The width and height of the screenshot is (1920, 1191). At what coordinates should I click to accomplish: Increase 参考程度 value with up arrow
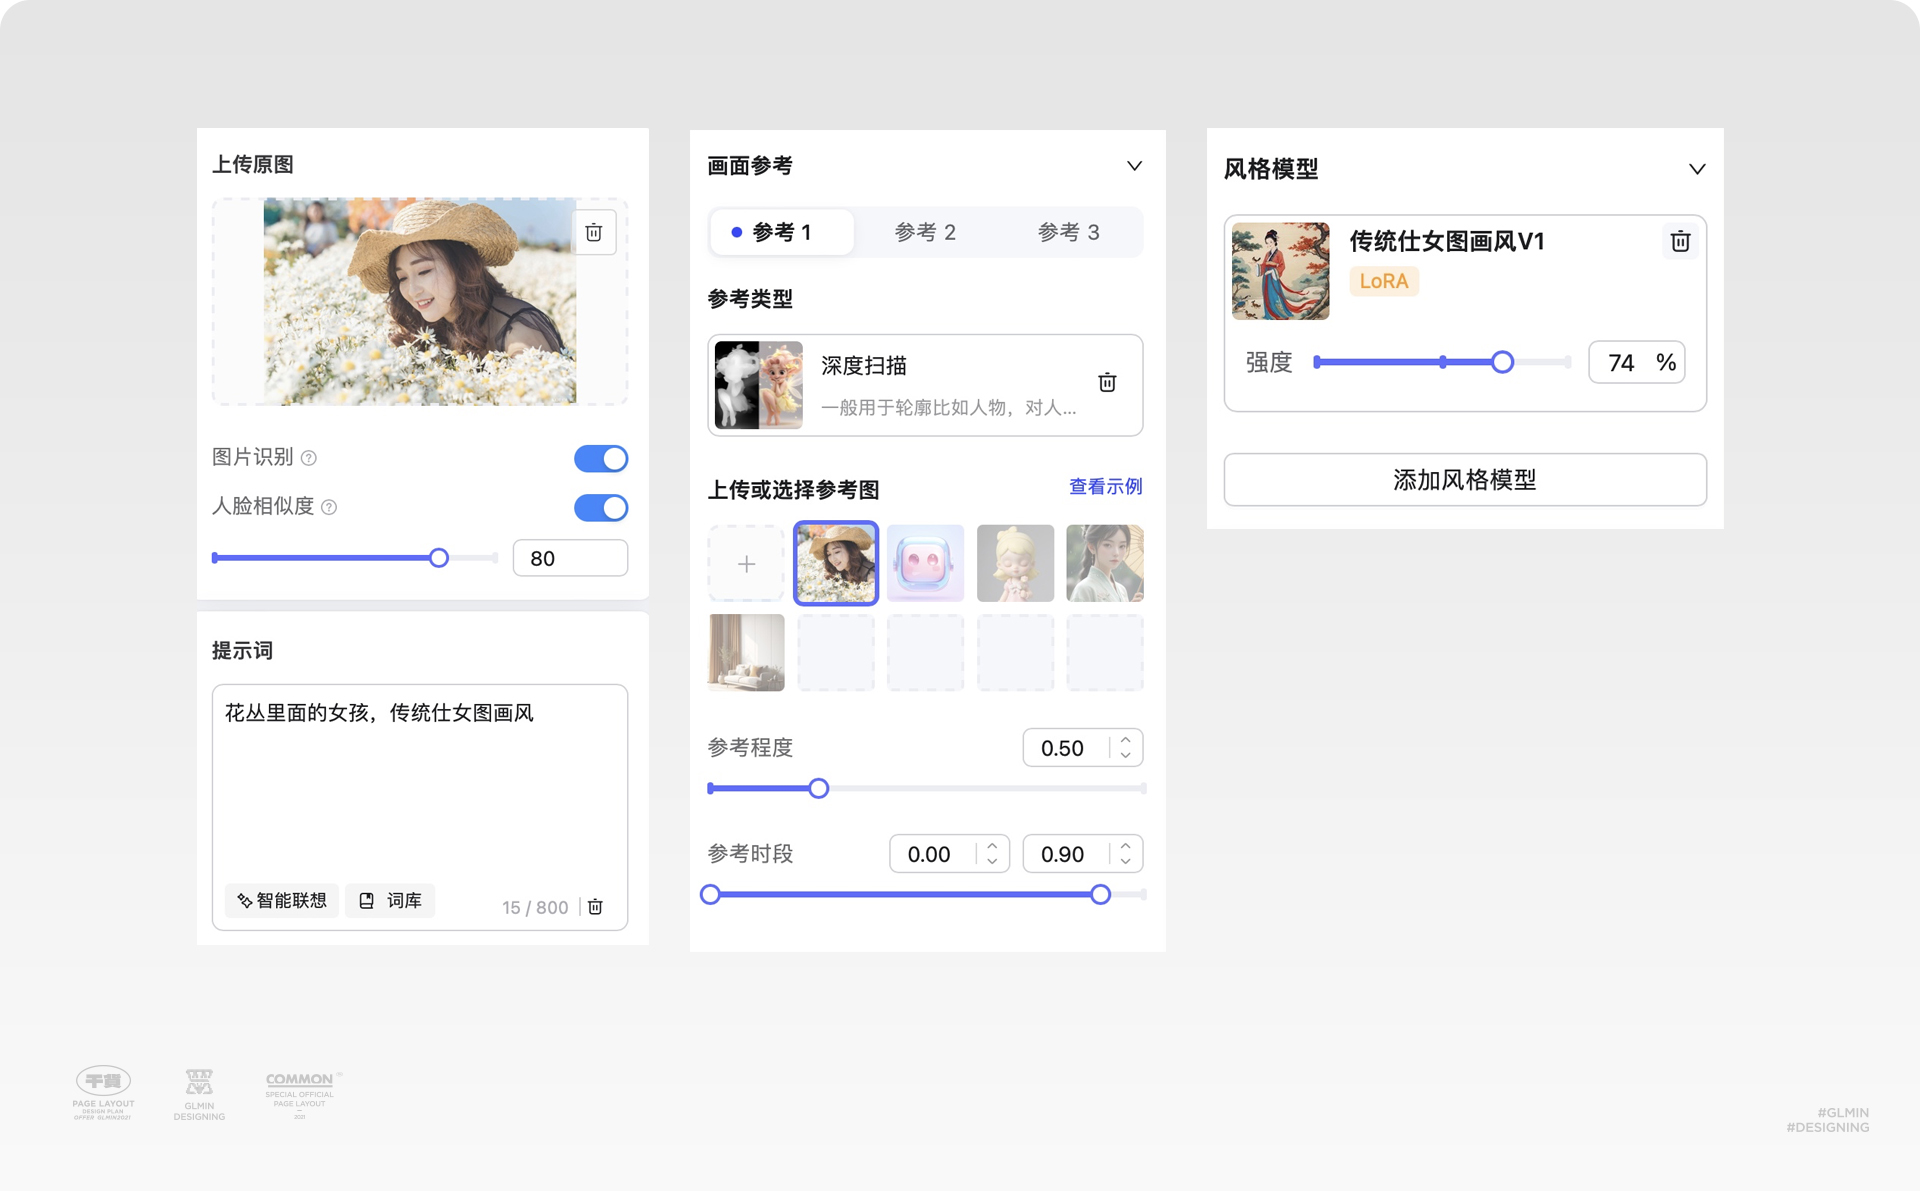1126,741
